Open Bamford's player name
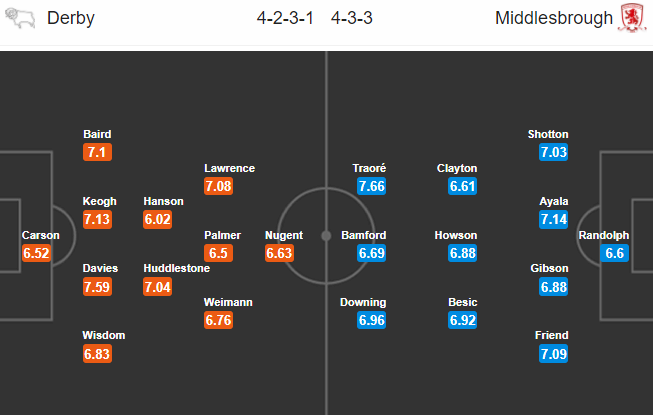Image resolution: width=653 pixels, height=415 pixels. (363, 236)
